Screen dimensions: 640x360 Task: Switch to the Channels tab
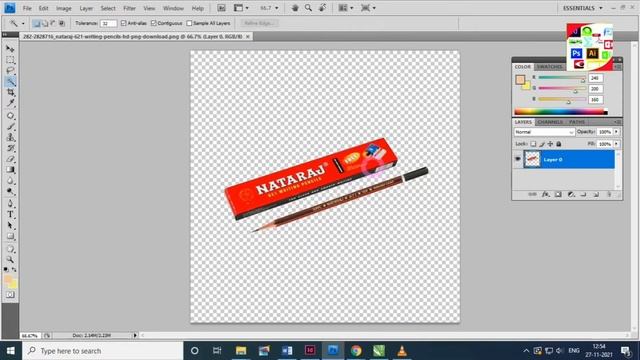(550, 122)
